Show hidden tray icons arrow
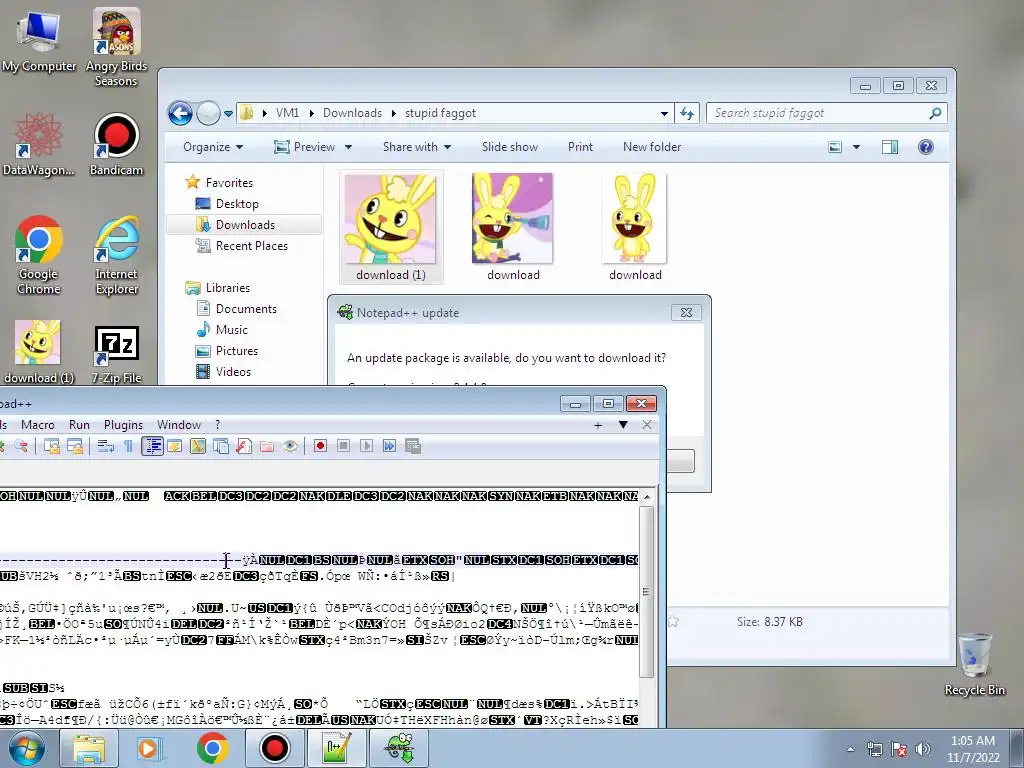The height and width of the screenshot is (768, 1024). pos(850,749)
